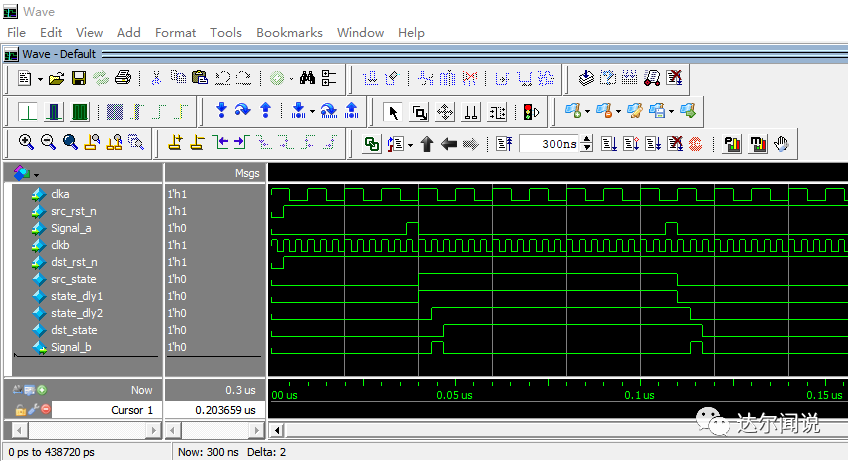
Task: Toggle the linked windows green icon
Action: [x=372, y=144]
